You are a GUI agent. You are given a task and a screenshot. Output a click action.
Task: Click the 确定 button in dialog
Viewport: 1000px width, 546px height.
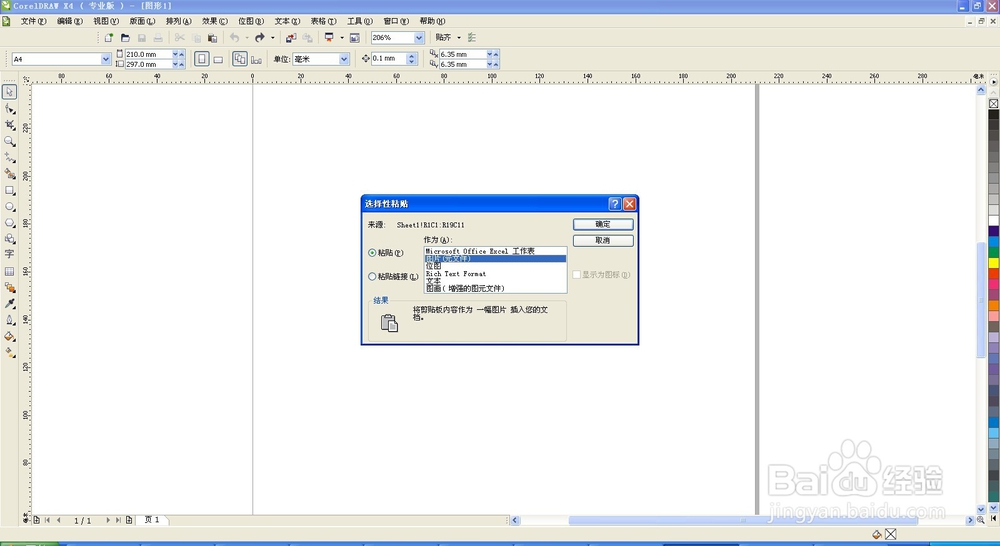(x=603, y=224)
